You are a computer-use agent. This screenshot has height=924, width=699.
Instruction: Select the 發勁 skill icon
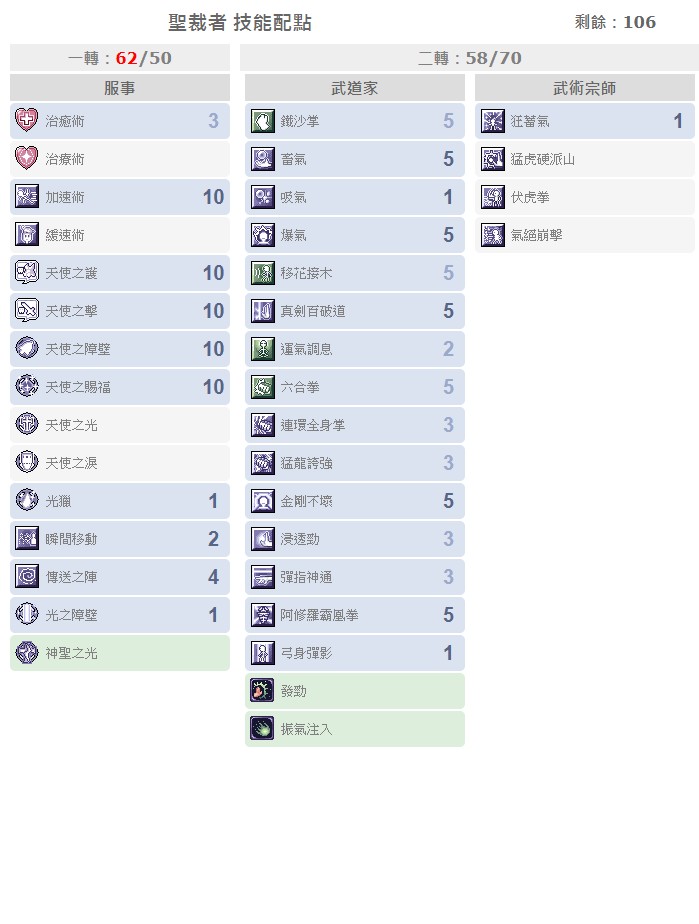[x=262, y=691]
